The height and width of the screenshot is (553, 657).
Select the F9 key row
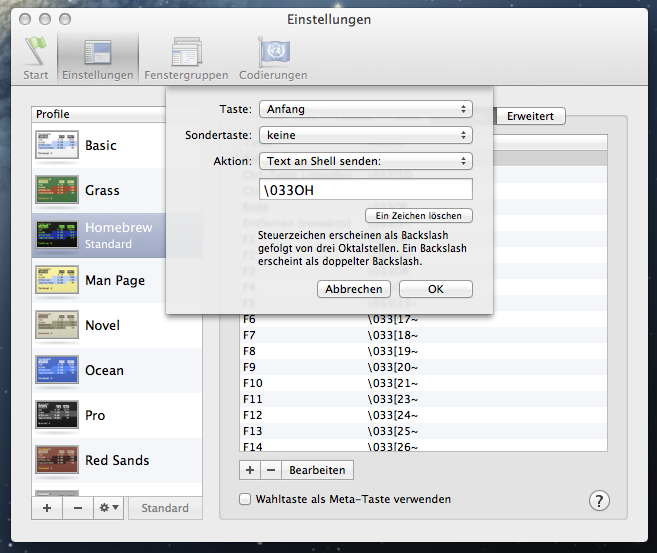424,367
